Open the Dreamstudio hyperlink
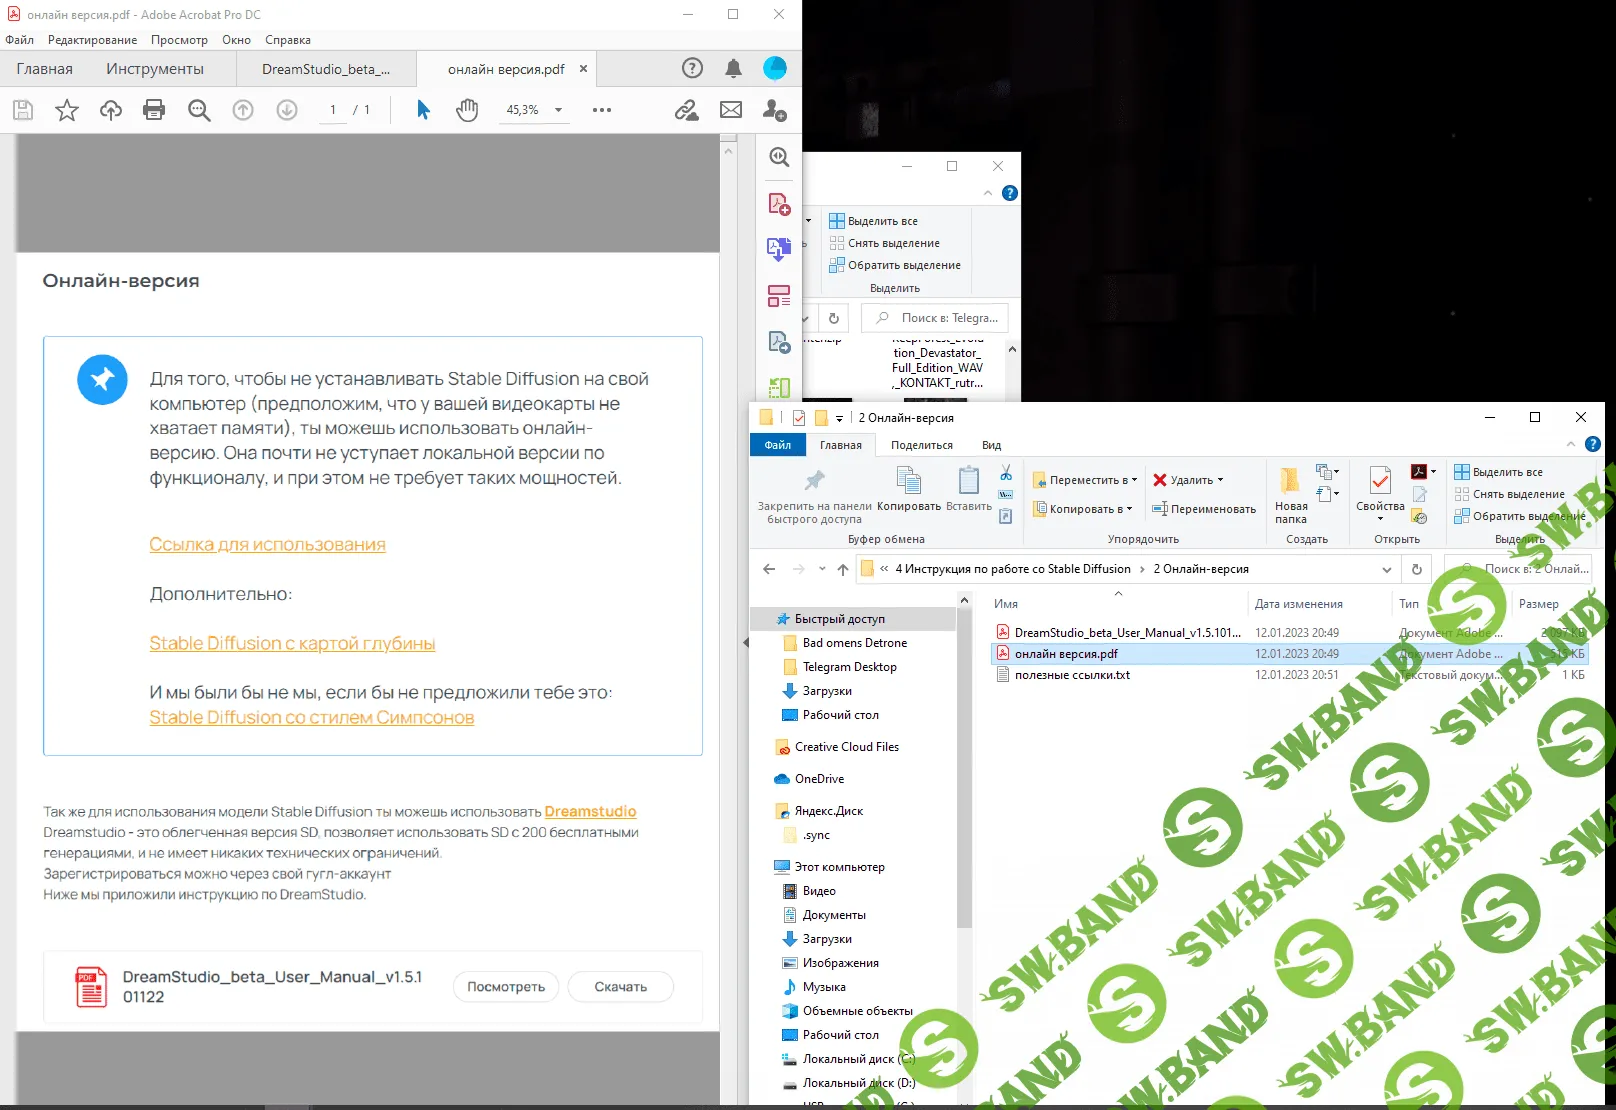This screenshot has height=1110, width=1616. 590,812
